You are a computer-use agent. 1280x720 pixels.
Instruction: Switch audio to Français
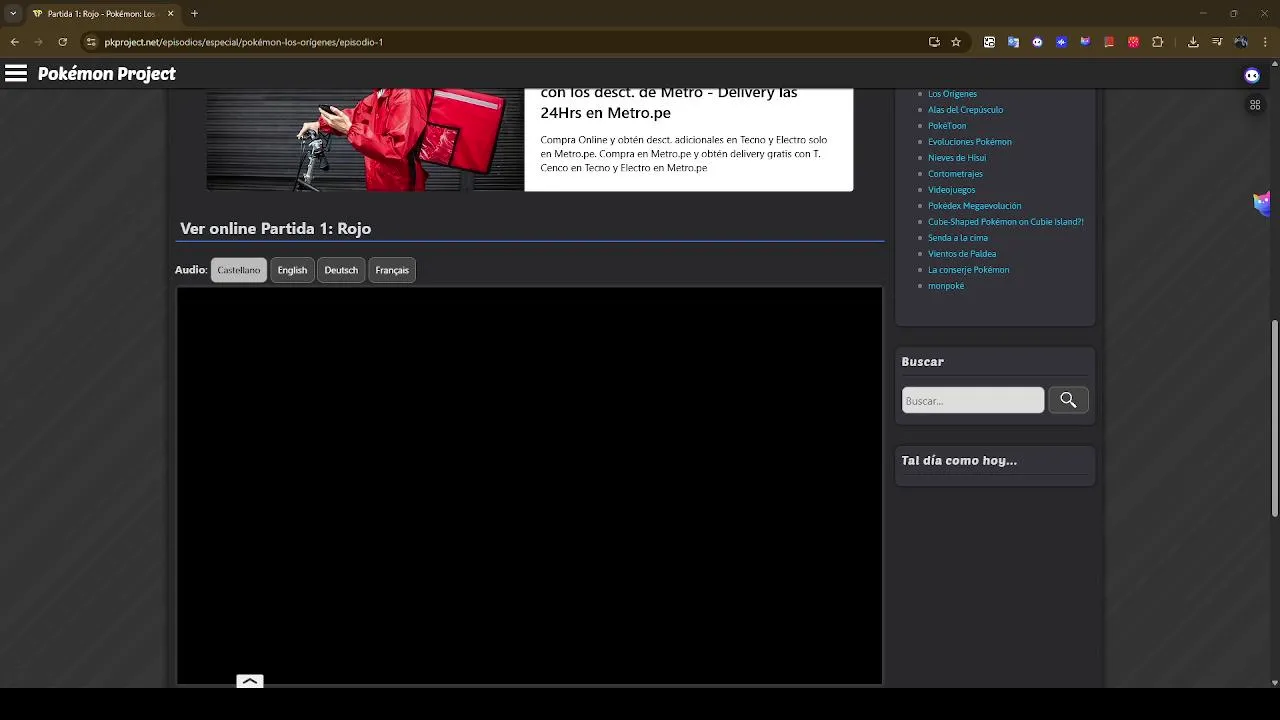point(392,270)
